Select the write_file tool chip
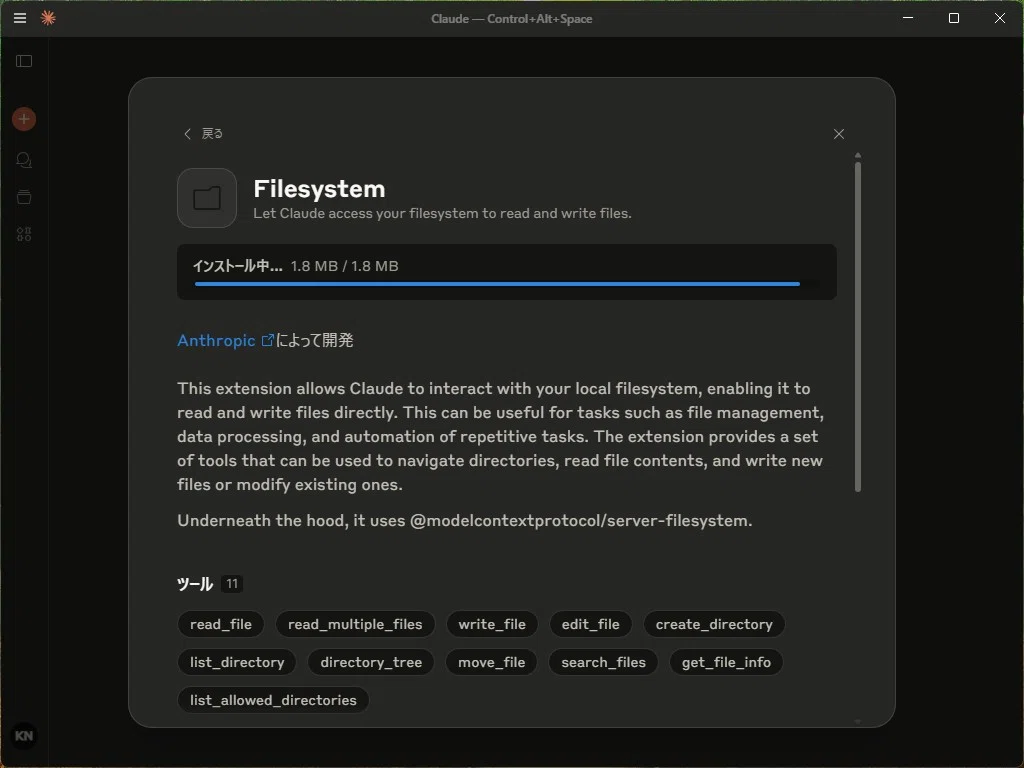The image size is (1024, 768). tap(492, 624)
